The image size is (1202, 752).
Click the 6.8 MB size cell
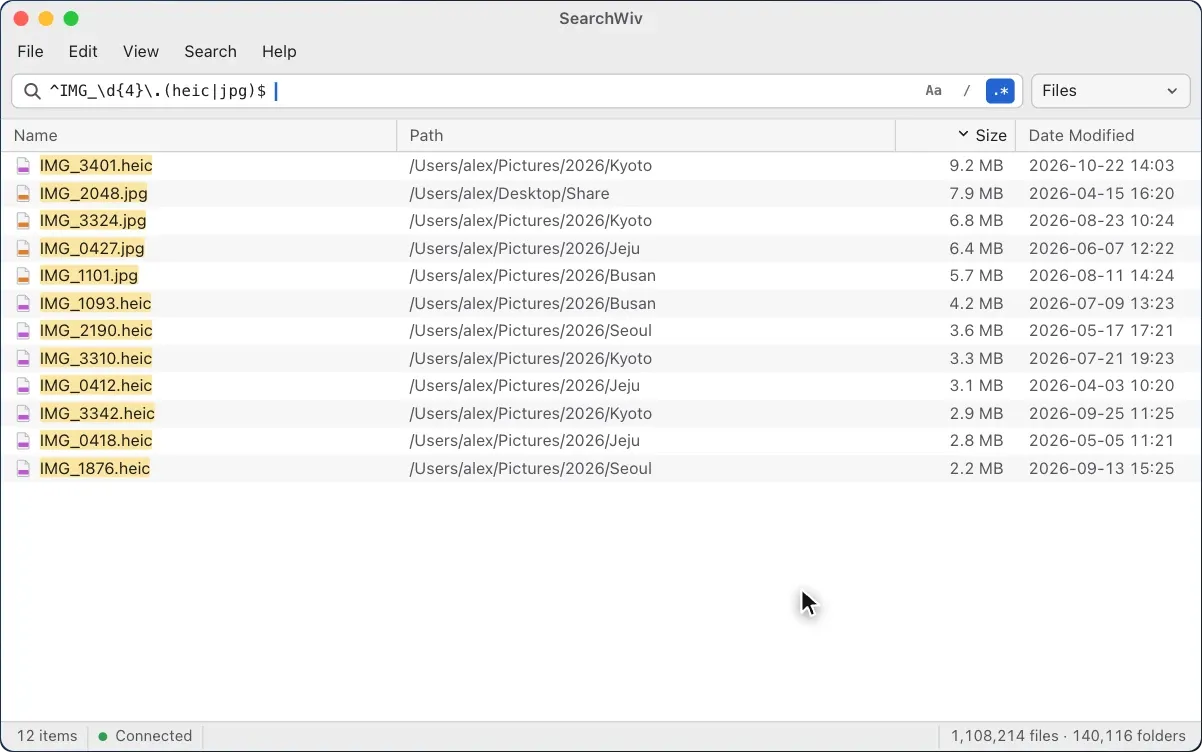click(976, 221)
